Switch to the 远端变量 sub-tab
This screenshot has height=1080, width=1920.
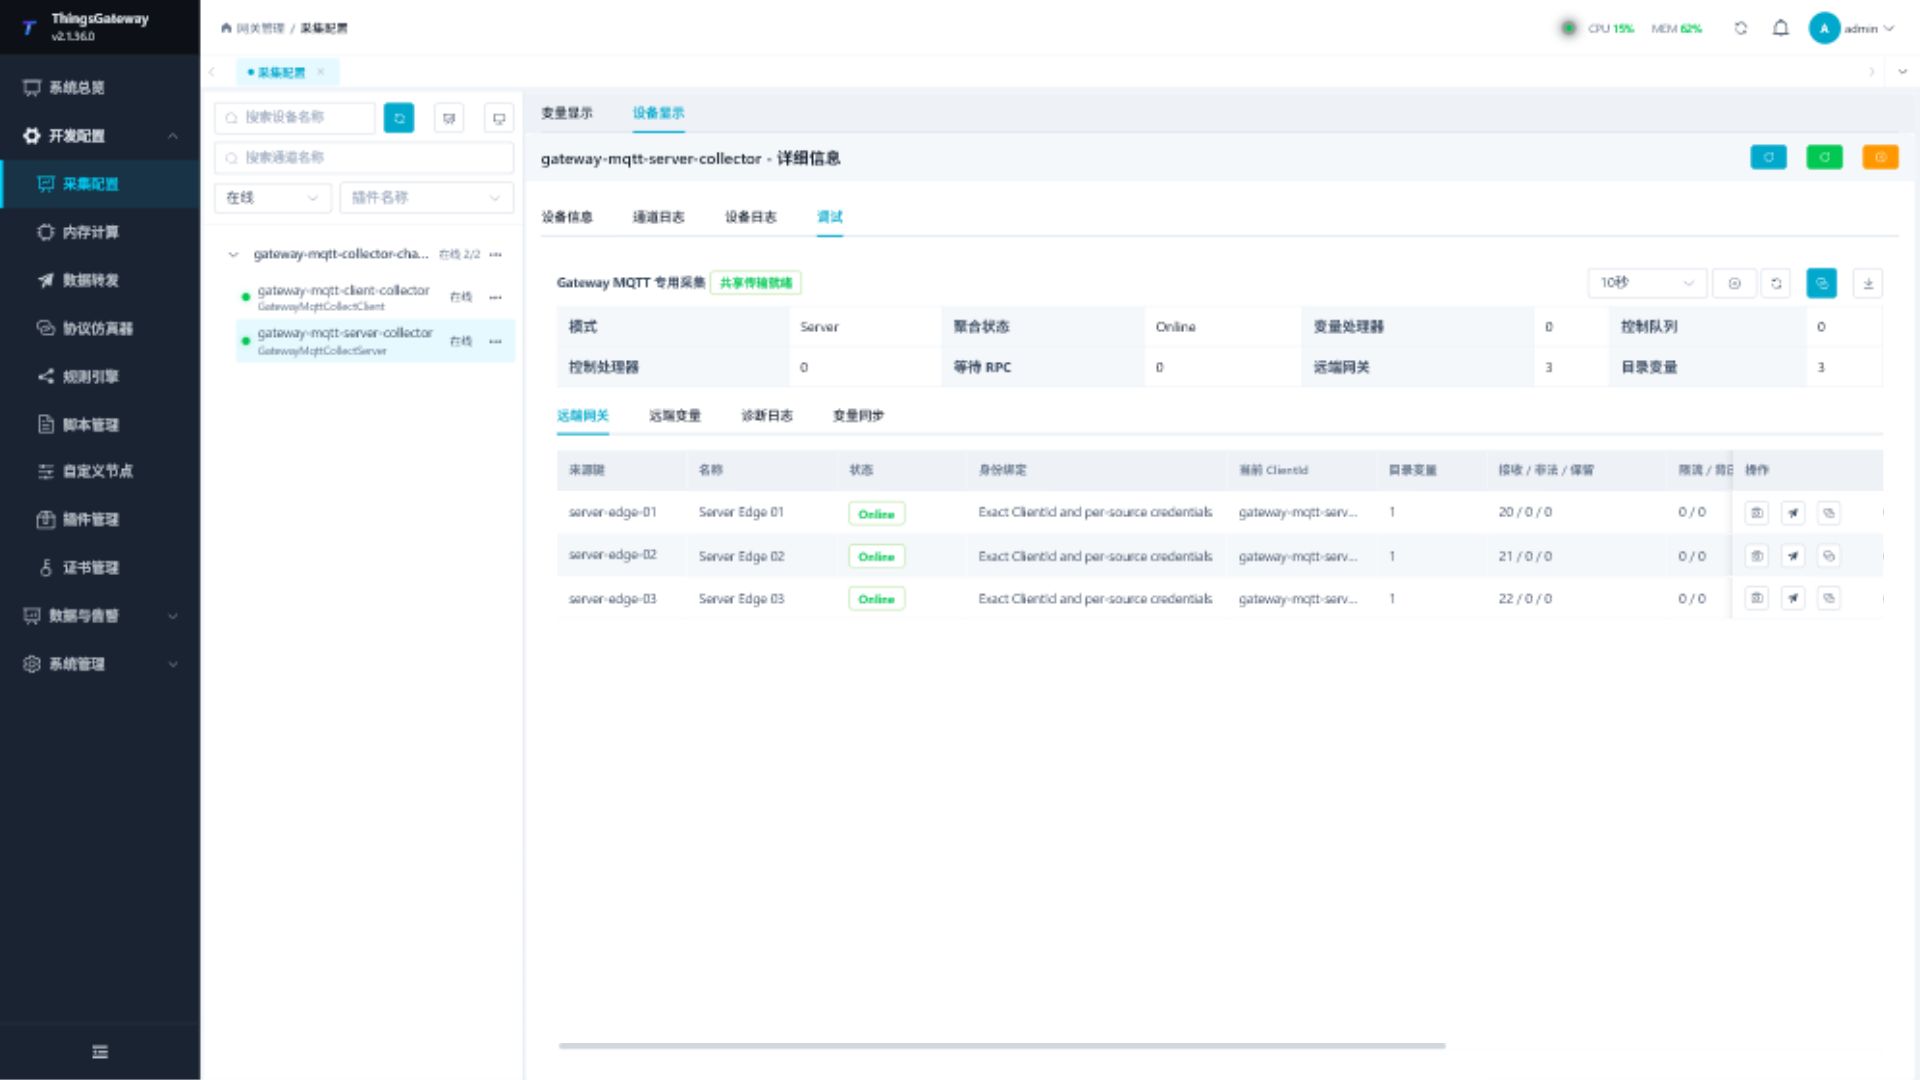coord(675,416)
